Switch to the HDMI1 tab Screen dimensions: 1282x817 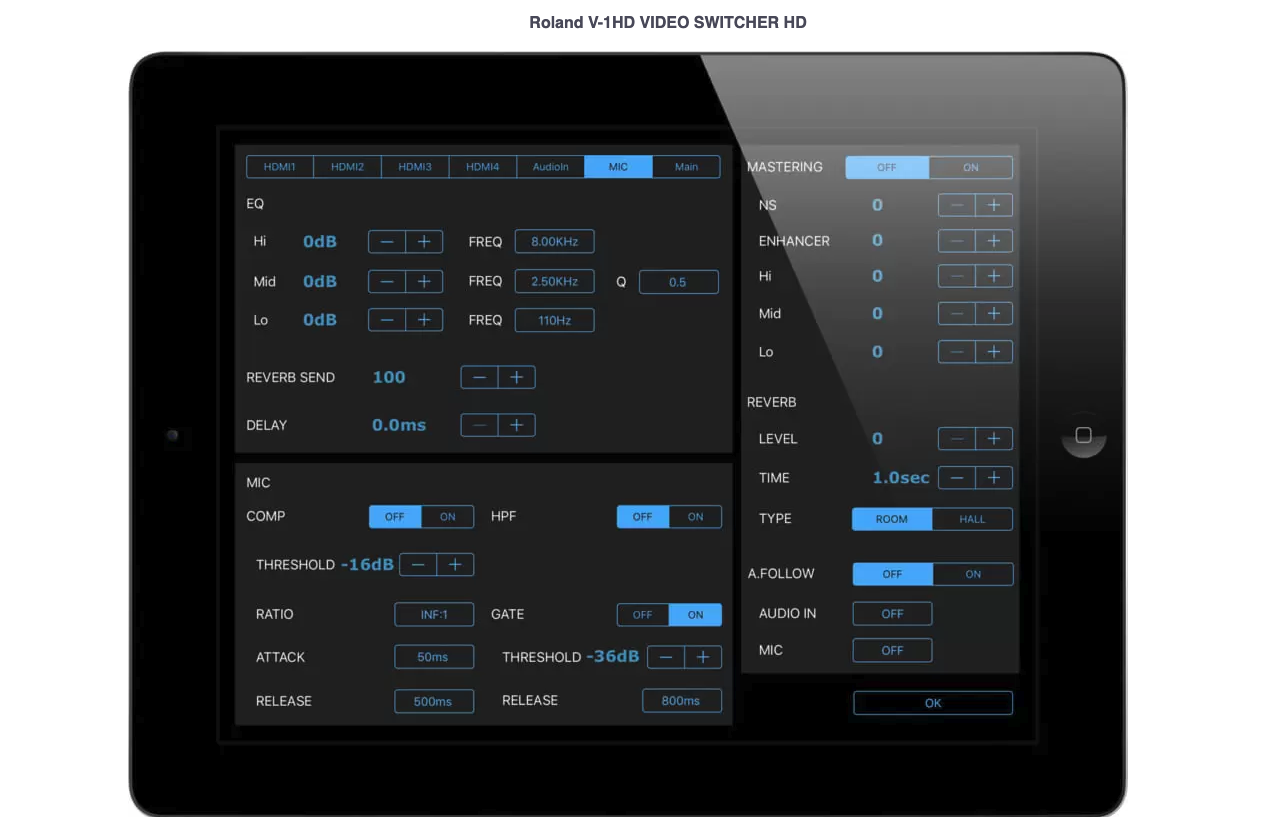(x=280, y=167)
